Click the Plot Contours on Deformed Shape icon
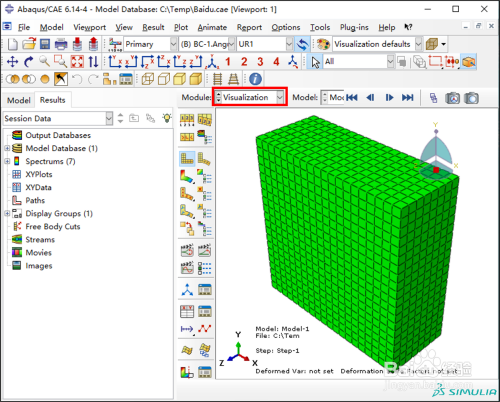Viewport: 500px width, 402px height. (x=187, y=176)
